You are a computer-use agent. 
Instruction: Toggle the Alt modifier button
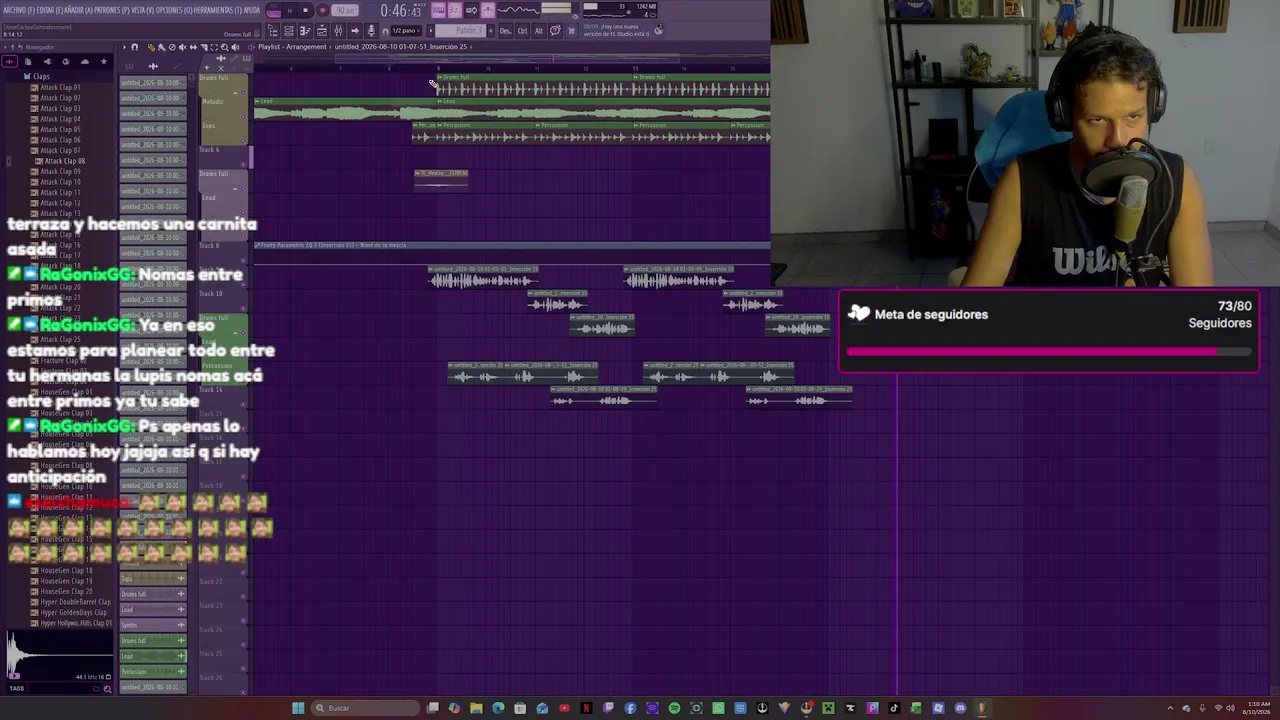point(539,31)
